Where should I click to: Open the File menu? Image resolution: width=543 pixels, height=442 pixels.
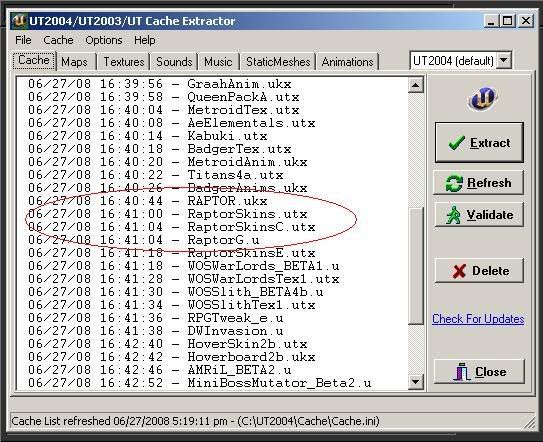(23, 40)
